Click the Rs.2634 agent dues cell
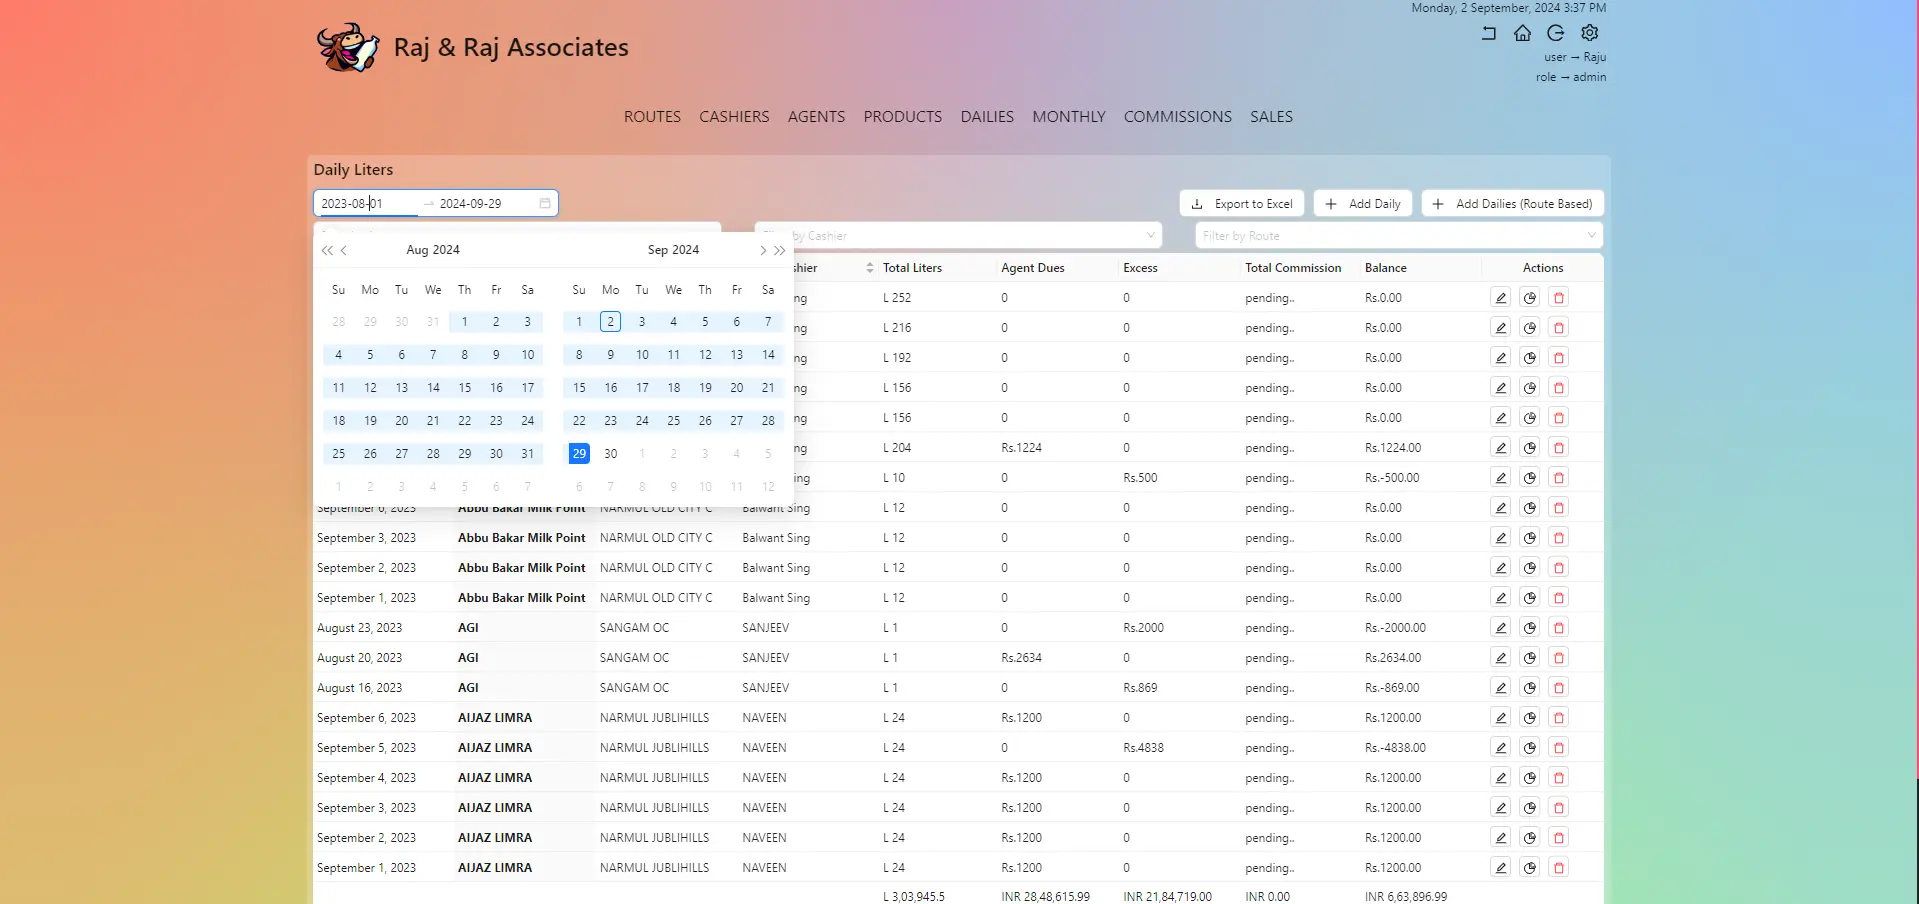Screen dimensions: 1919x904 pos(1021,658)
